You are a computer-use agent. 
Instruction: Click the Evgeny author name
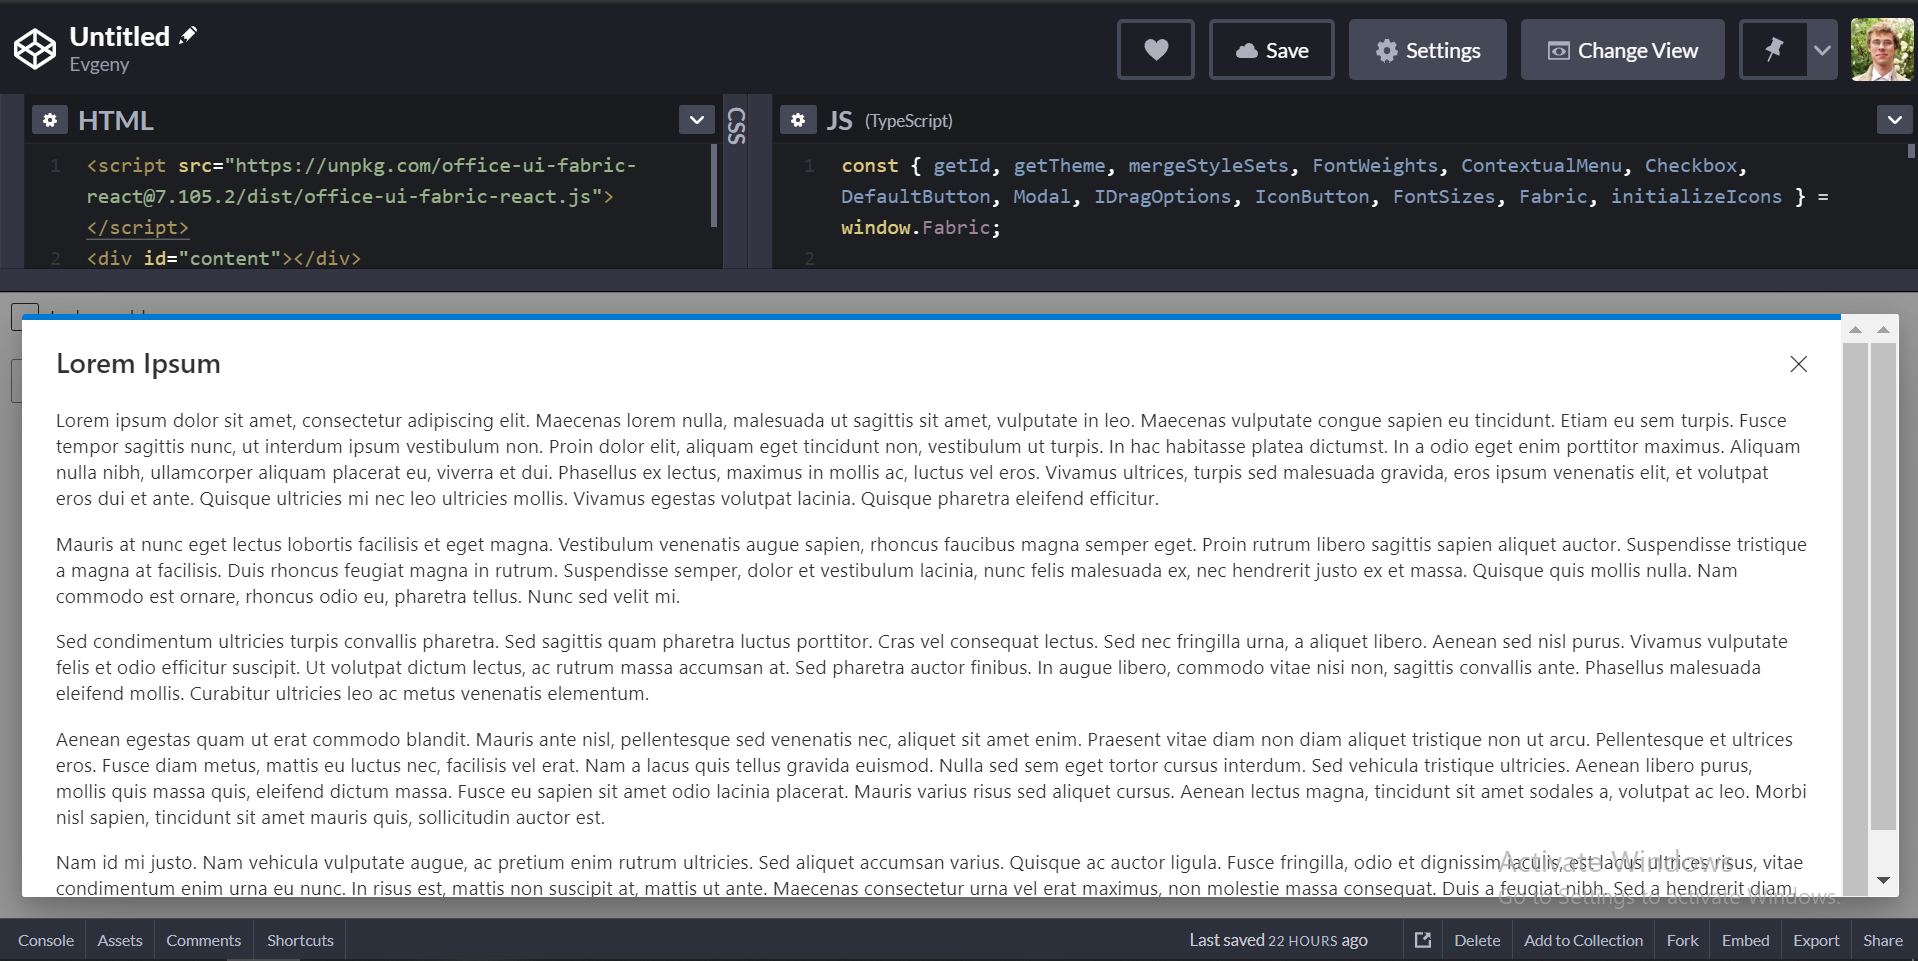tap(99, 64)
